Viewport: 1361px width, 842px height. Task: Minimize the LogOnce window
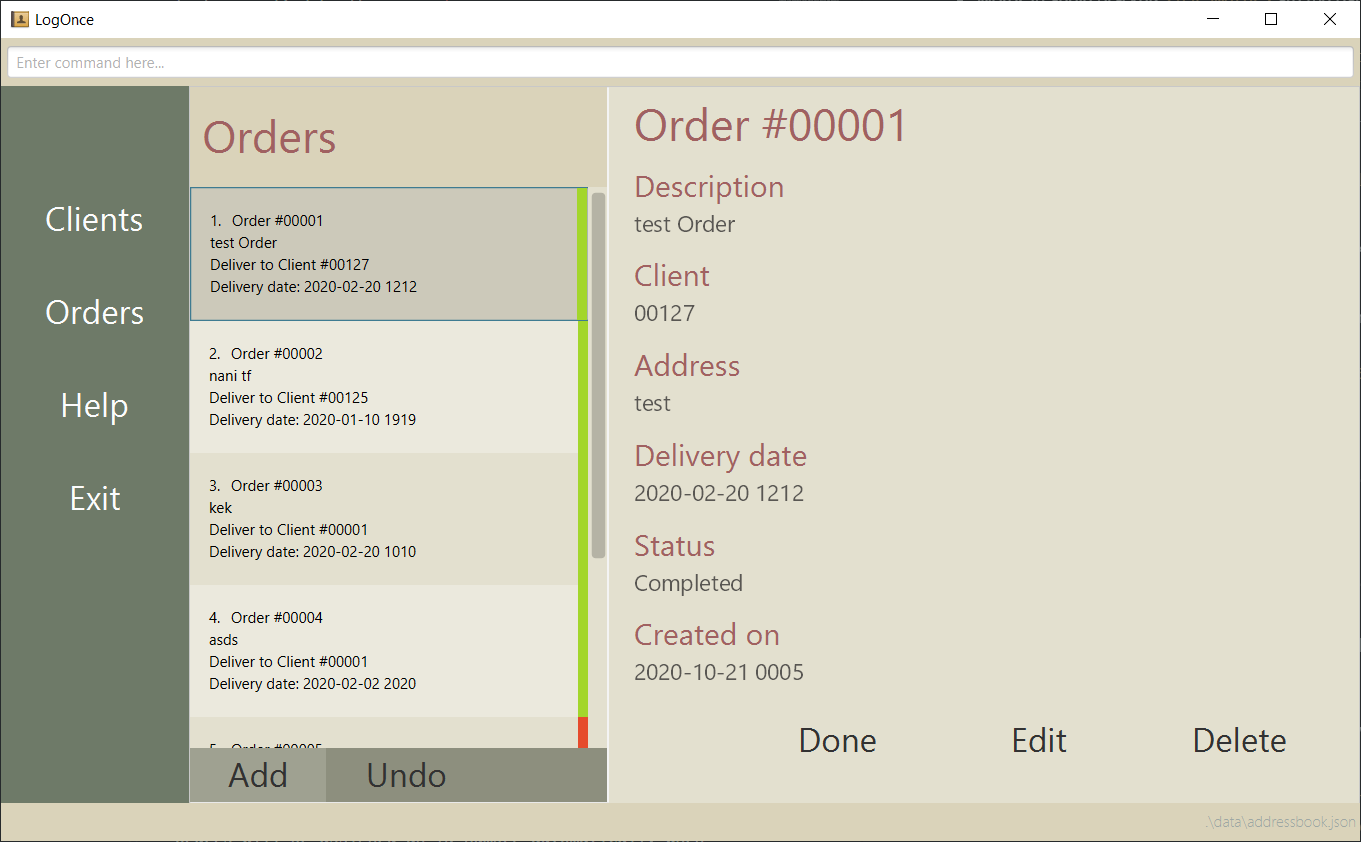tap(1213, 19)
